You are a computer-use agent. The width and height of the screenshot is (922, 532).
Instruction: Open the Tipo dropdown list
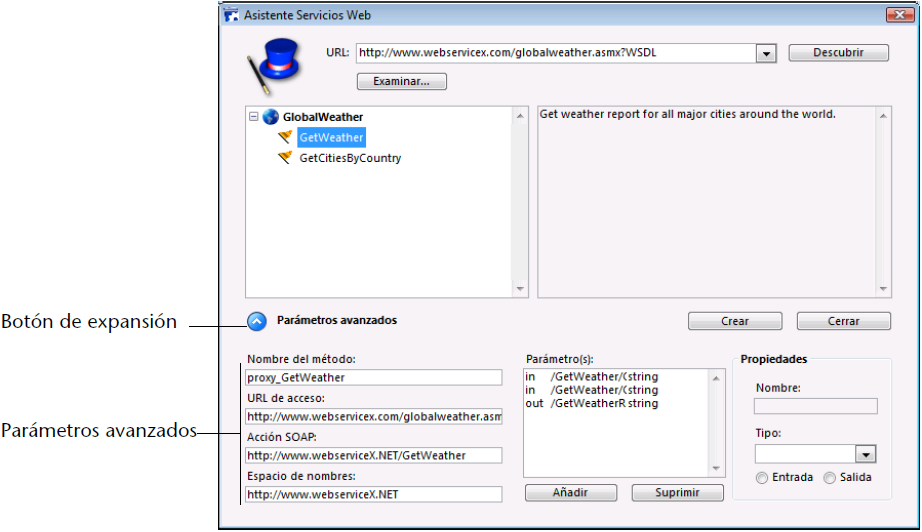tap(865, 454)
